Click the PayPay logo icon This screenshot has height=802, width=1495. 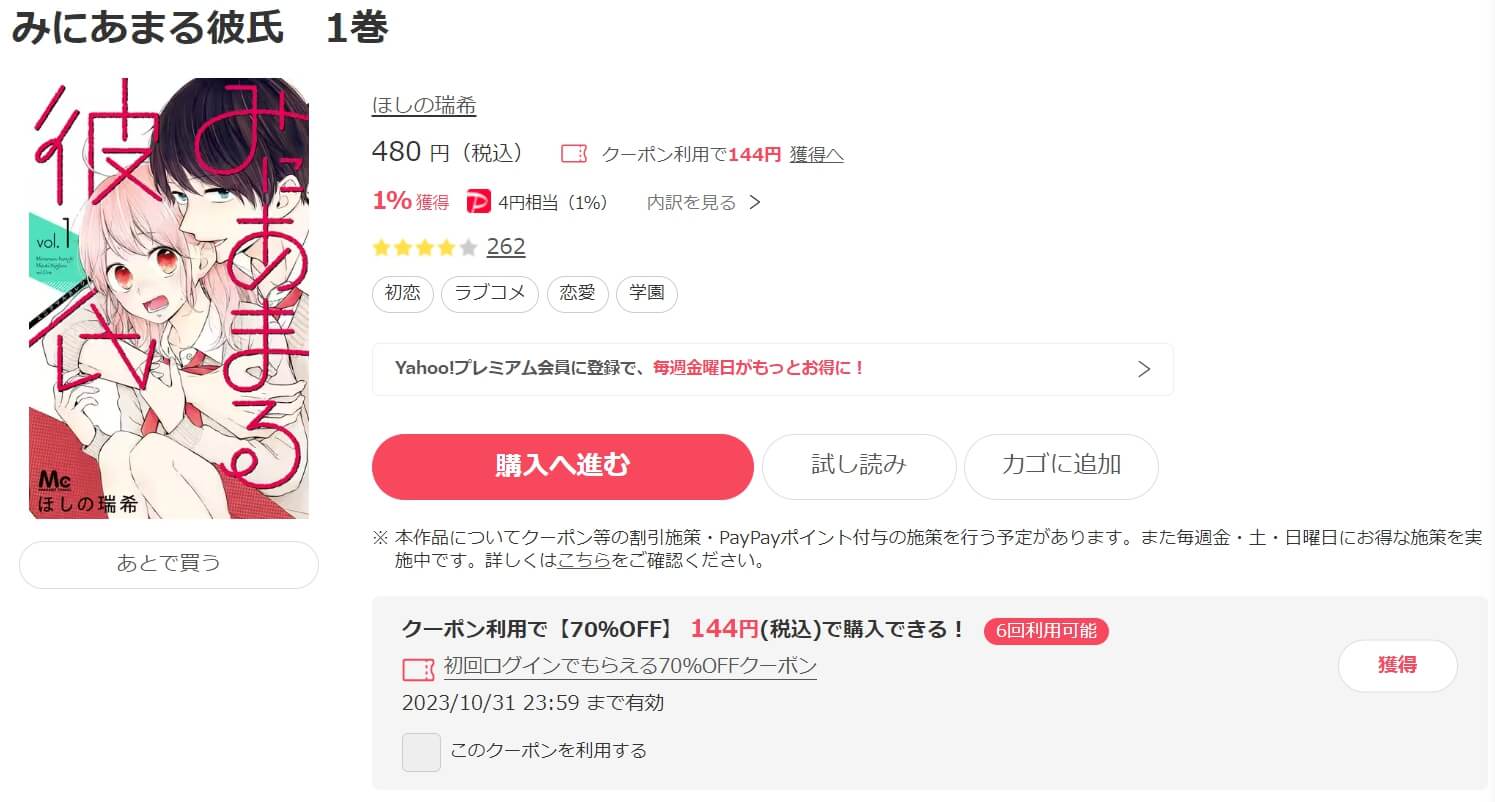click(x=479, y=203)
